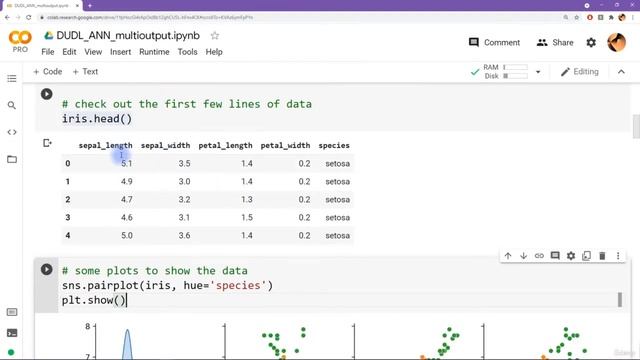Click the species column header
This screenshot has height=360, width=640.
coord(334,145)
